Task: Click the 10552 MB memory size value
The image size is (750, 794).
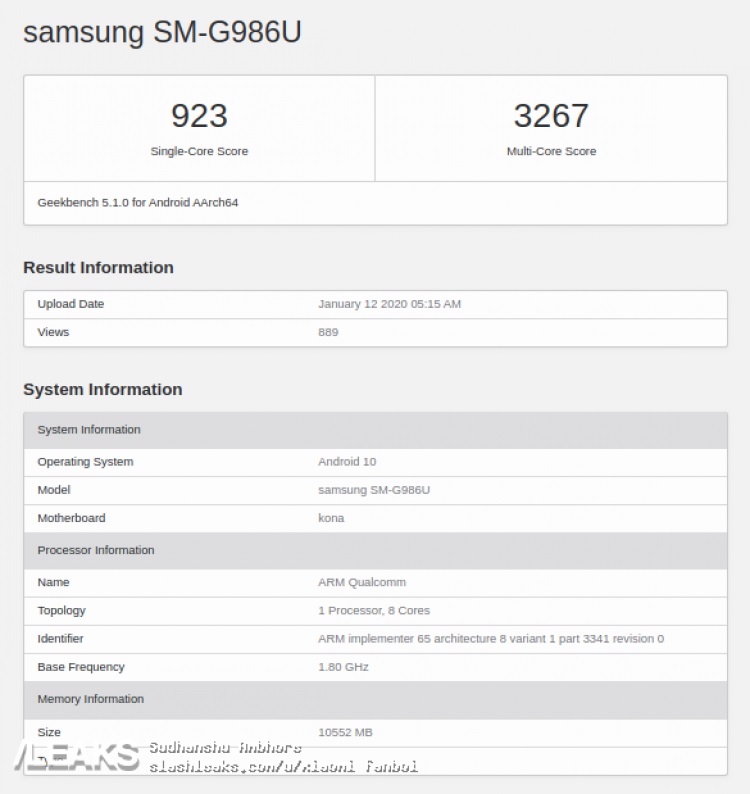Action: click(x=345, y=732)
